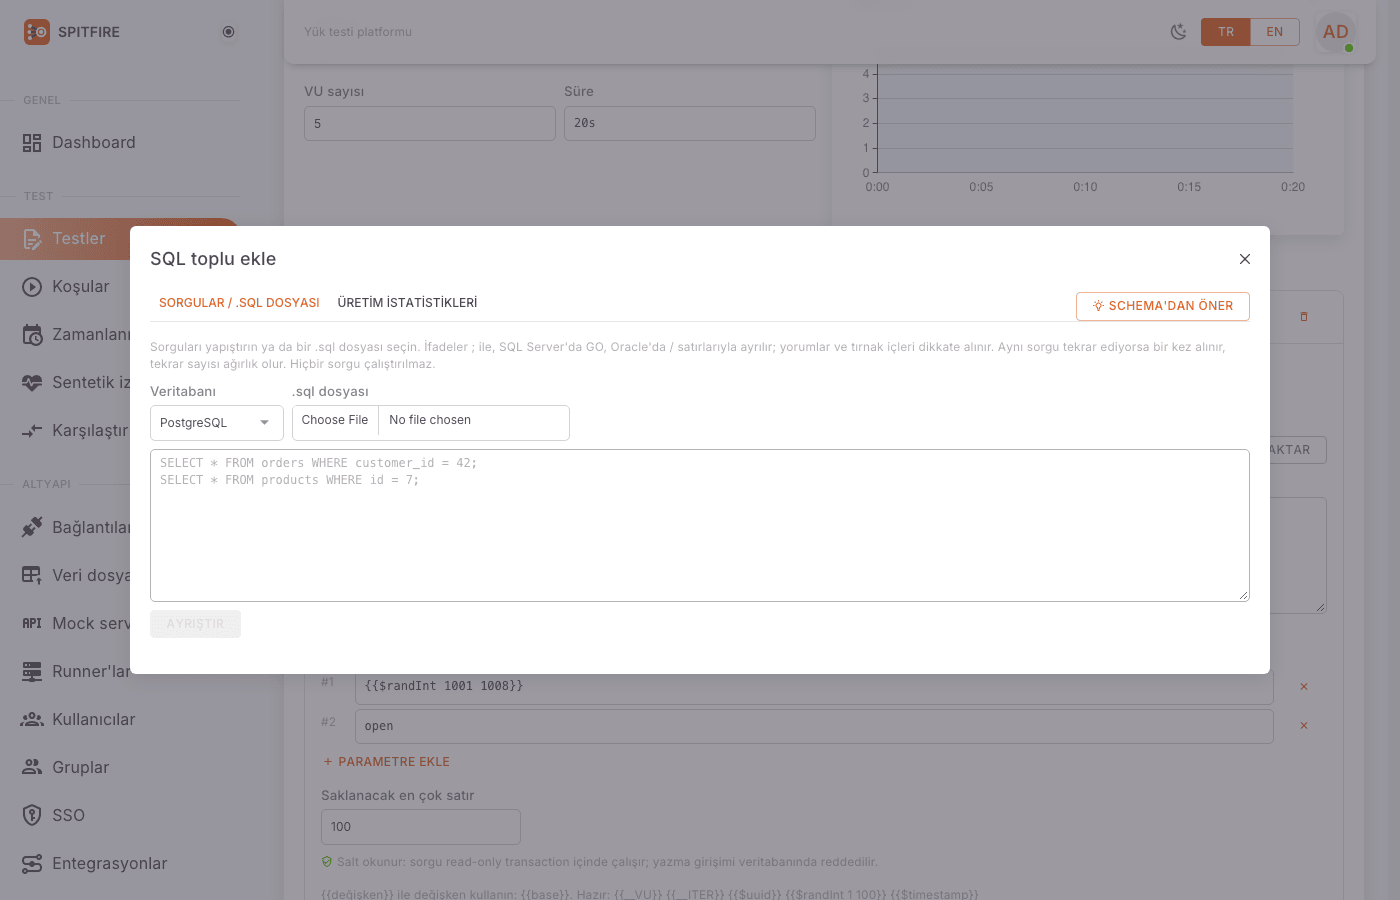The height and width of the screenshot is (900, 1400).
Task: Open Koşular play icon in sidebar
Action: tap(32, 287)
